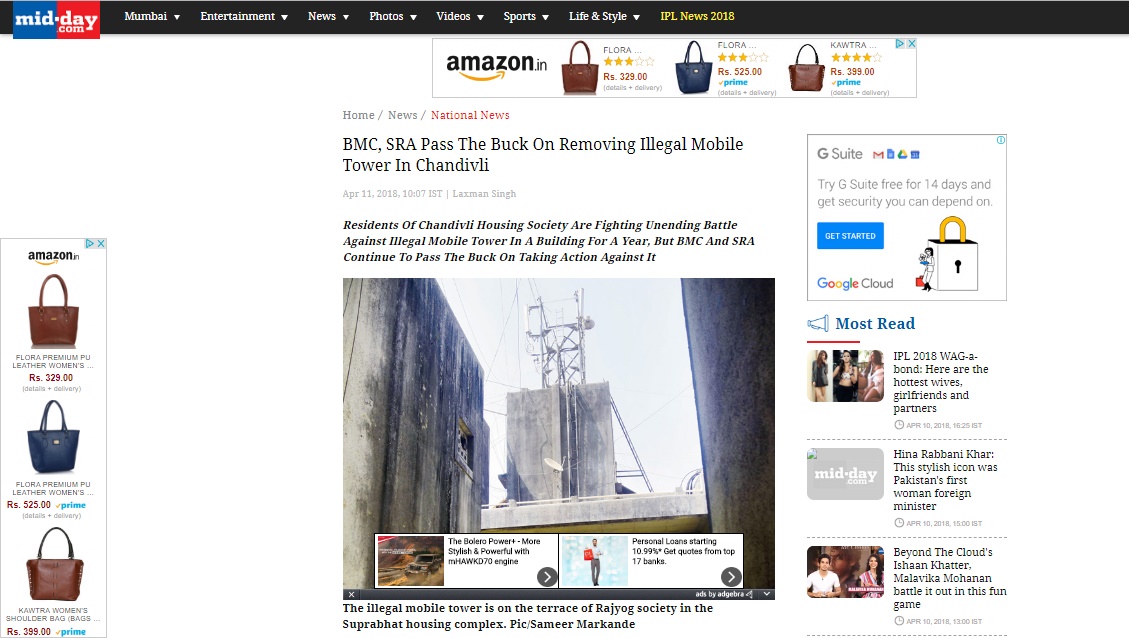Collapse adgebra ads with down chevron
This screenshot has width=1129, height=638.
(767, 594)
